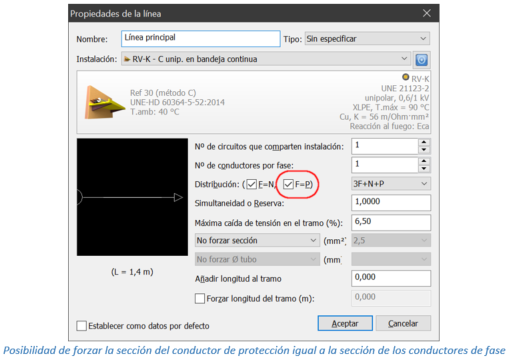Check Establecer como datos por defecto
The image size is (509, 361).
click(81, 326)
